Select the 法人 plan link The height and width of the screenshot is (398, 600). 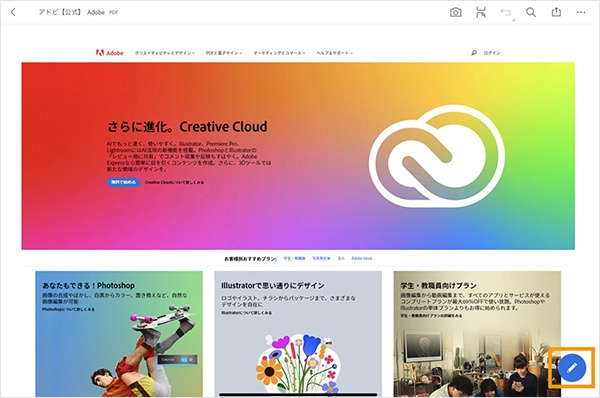[x=341, y=258]
